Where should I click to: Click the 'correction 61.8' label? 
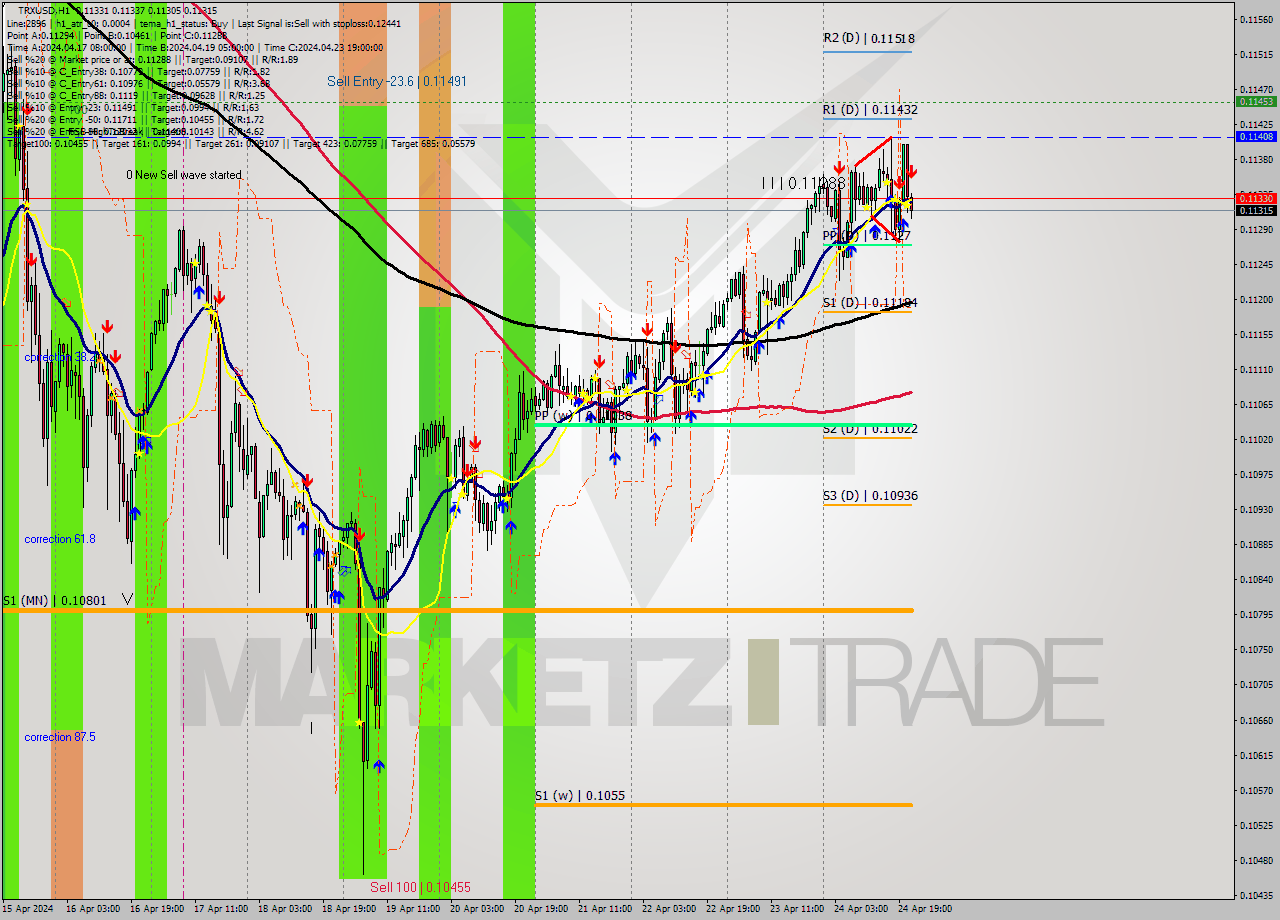pos(60,539)
